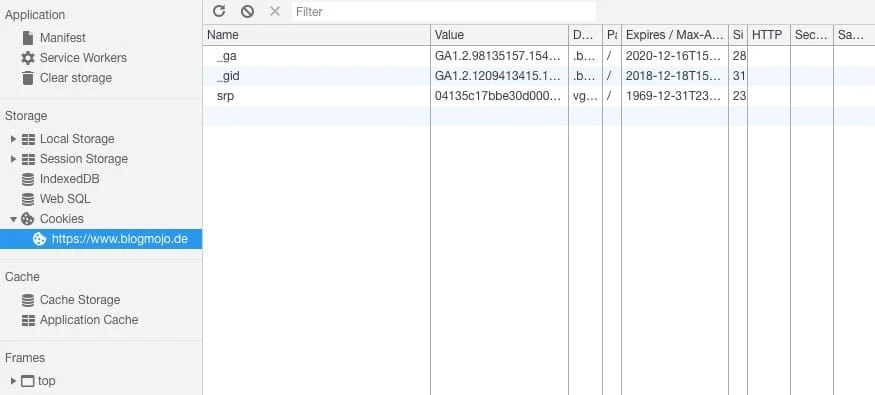
Task: Click the Manifest document icon
Action: (x=27, y=38)
